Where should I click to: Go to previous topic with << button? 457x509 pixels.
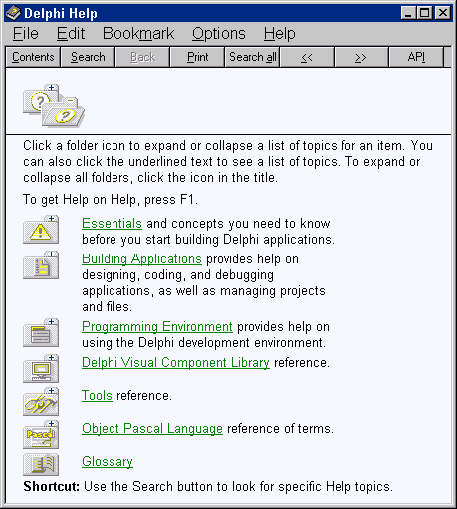click(307, 57)
